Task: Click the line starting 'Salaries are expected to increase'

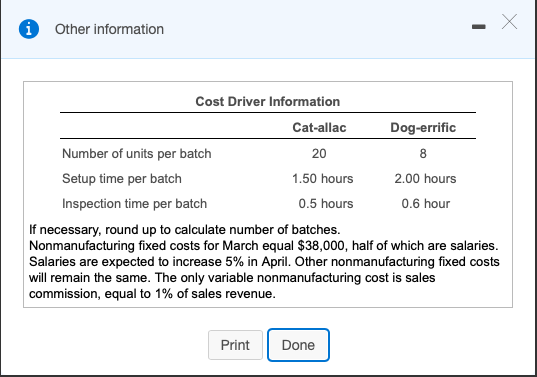Action: (x=264, y=262)
